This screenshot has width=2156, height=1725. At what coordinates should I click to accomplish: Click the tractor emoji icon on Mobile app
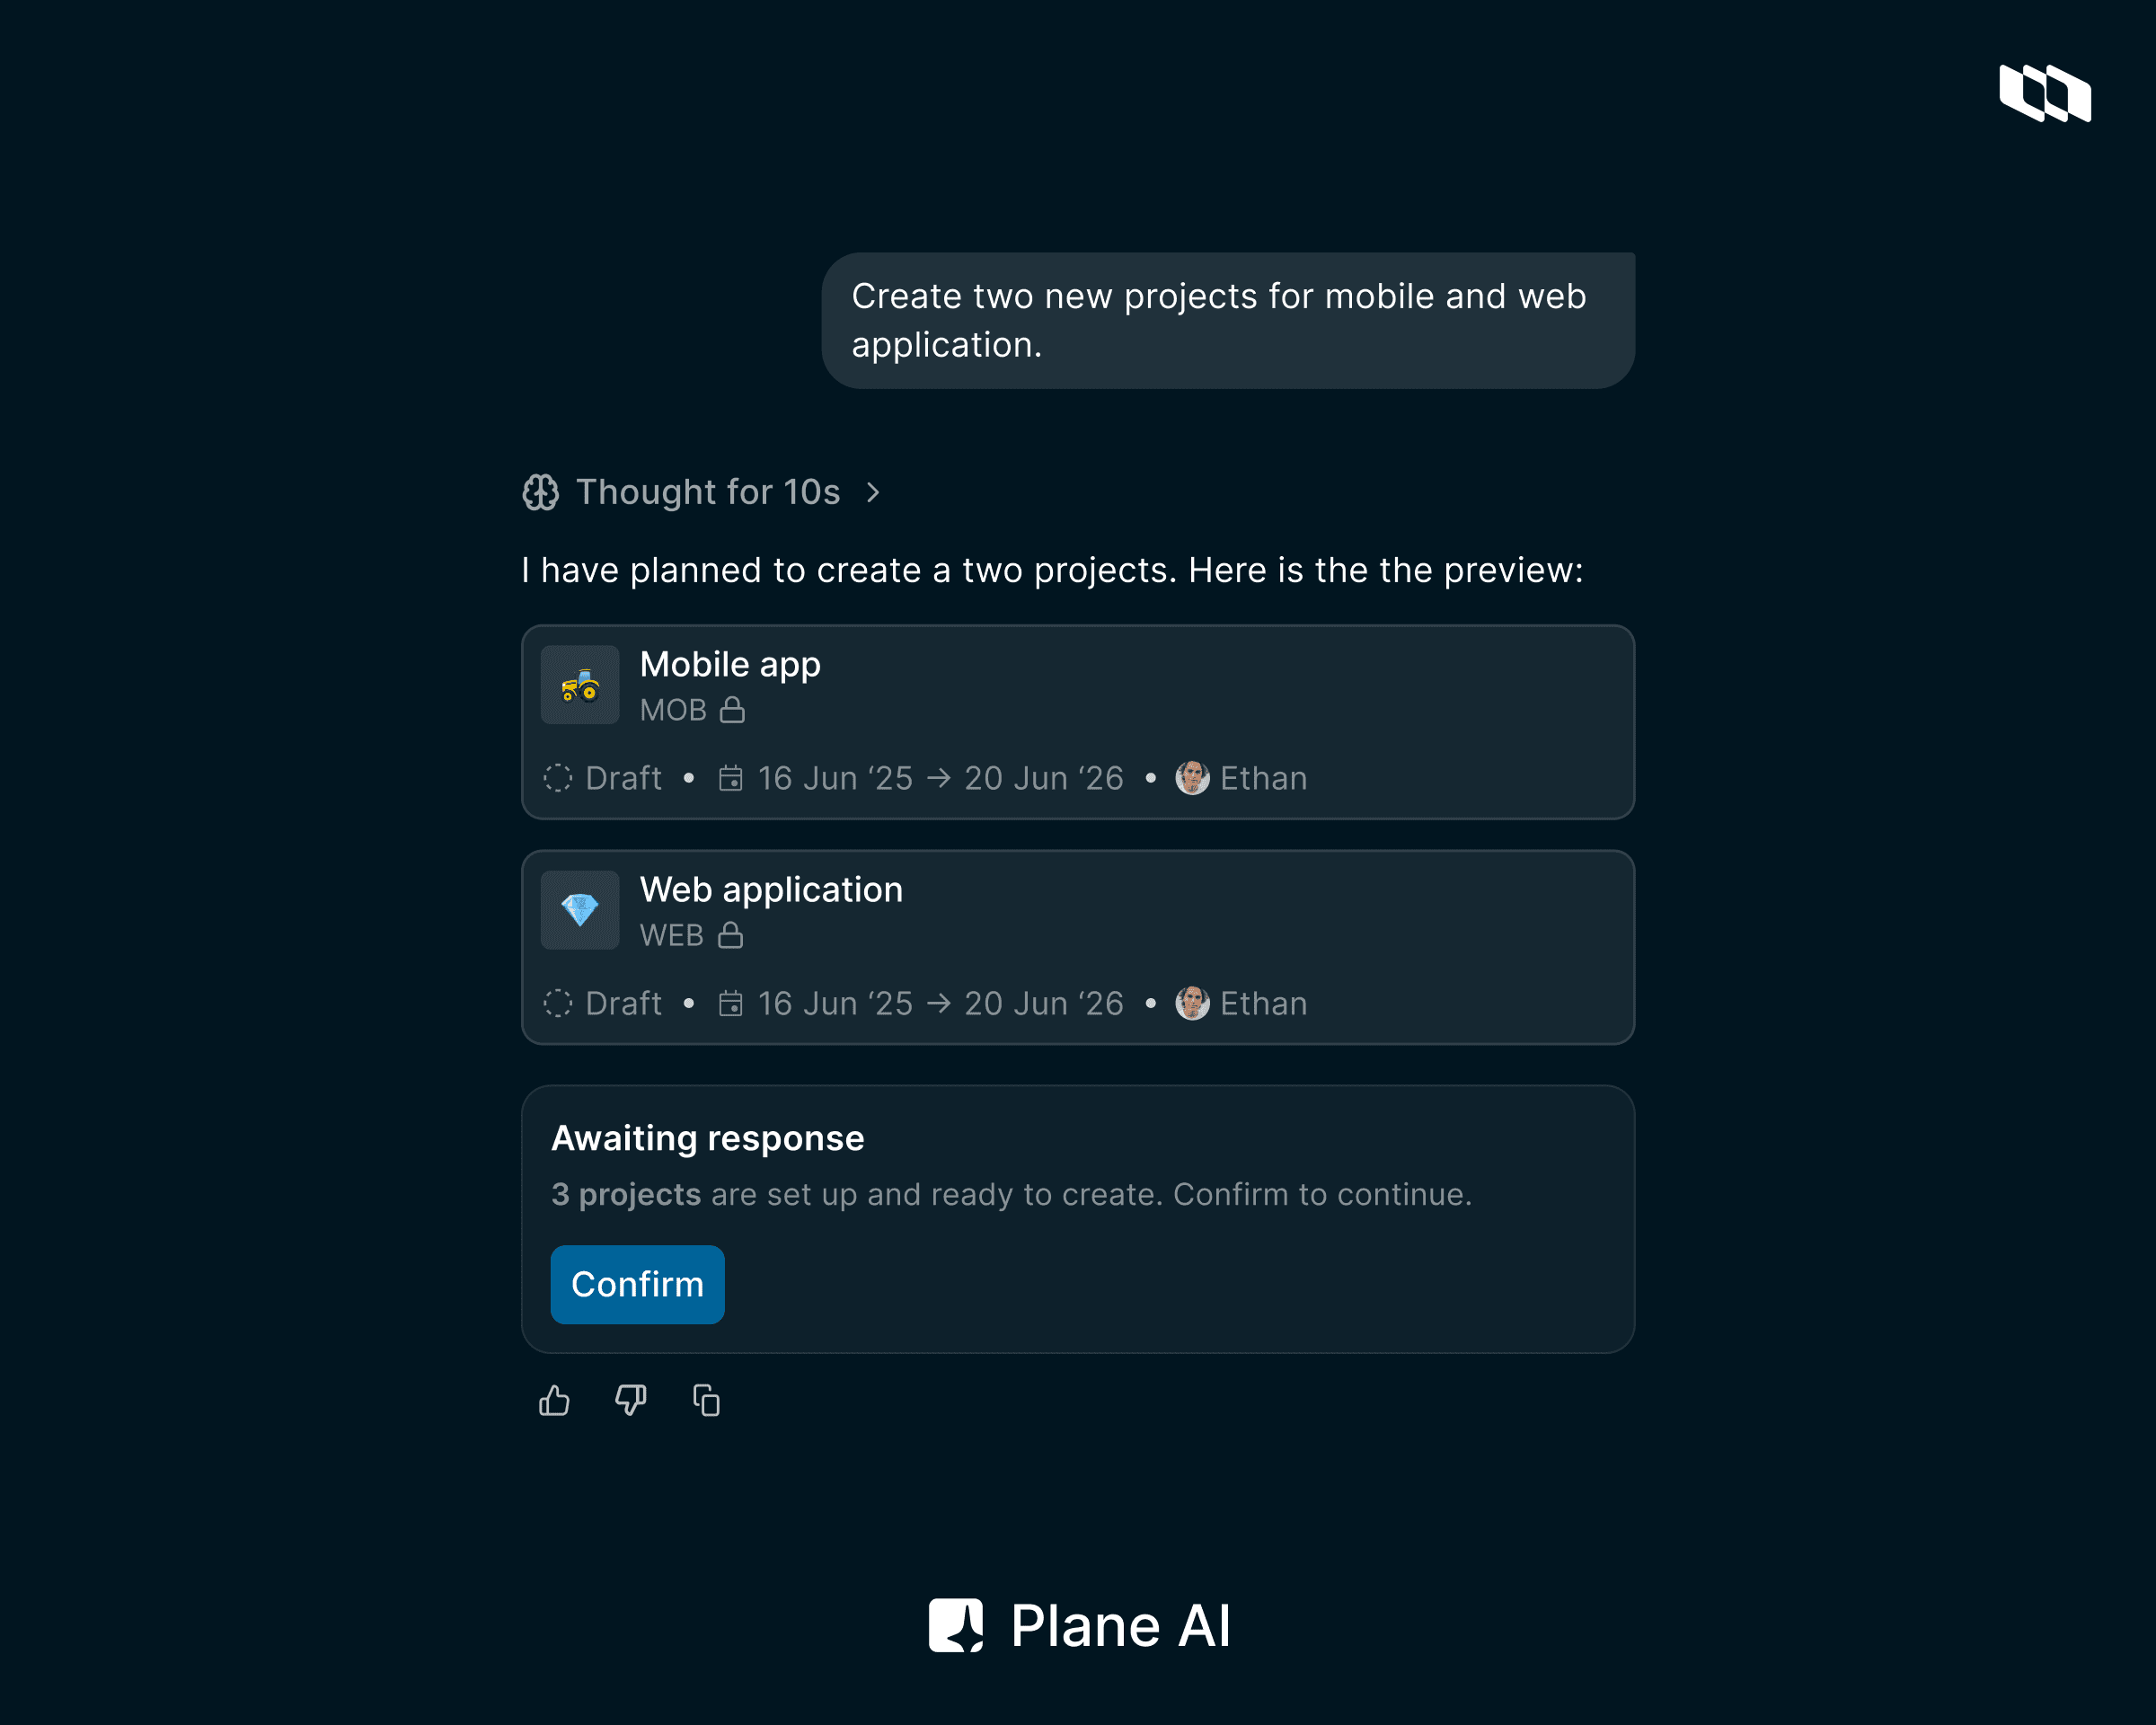point(579,684)
